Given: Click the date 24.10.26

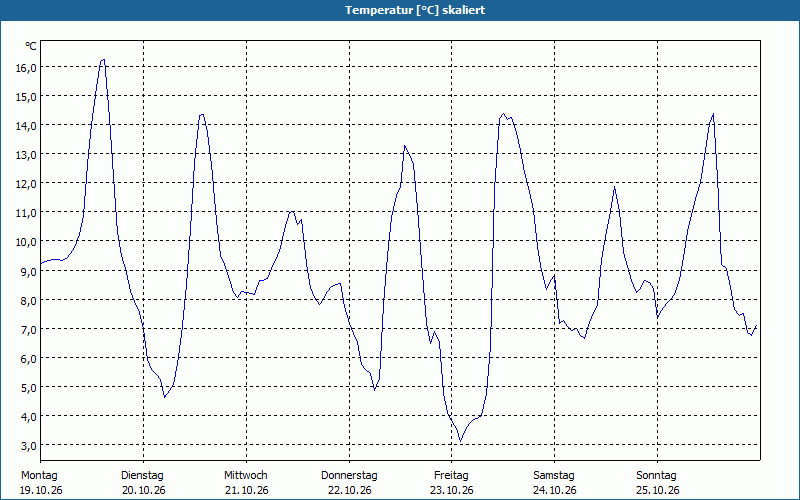Looking at the screenshot, I should [555, 490].
